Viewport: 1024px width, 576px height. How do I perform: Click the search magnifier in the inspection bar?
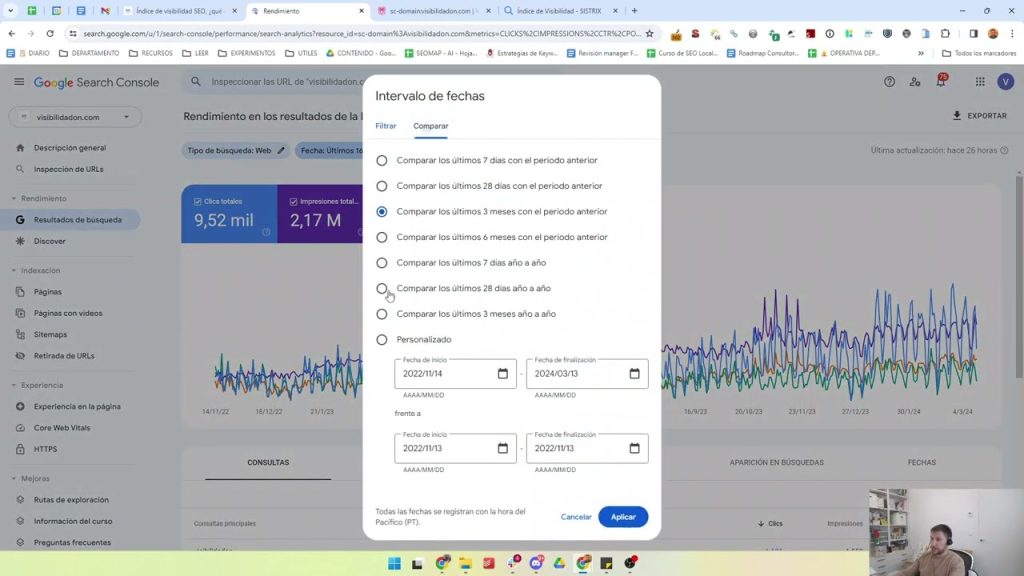coord(196,82)
